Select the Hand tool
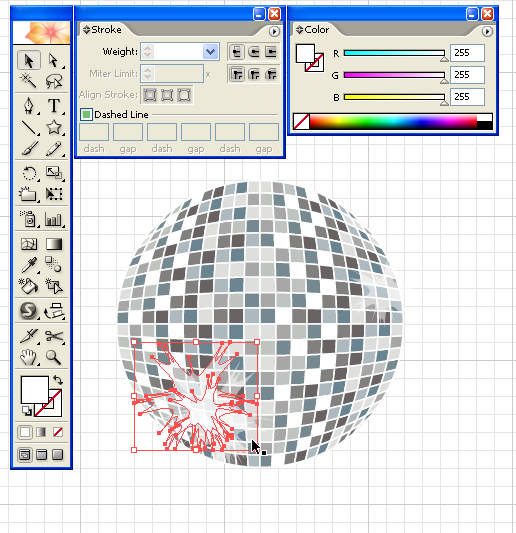The height and width of the screenshot is (533, 516). point(29,357)
